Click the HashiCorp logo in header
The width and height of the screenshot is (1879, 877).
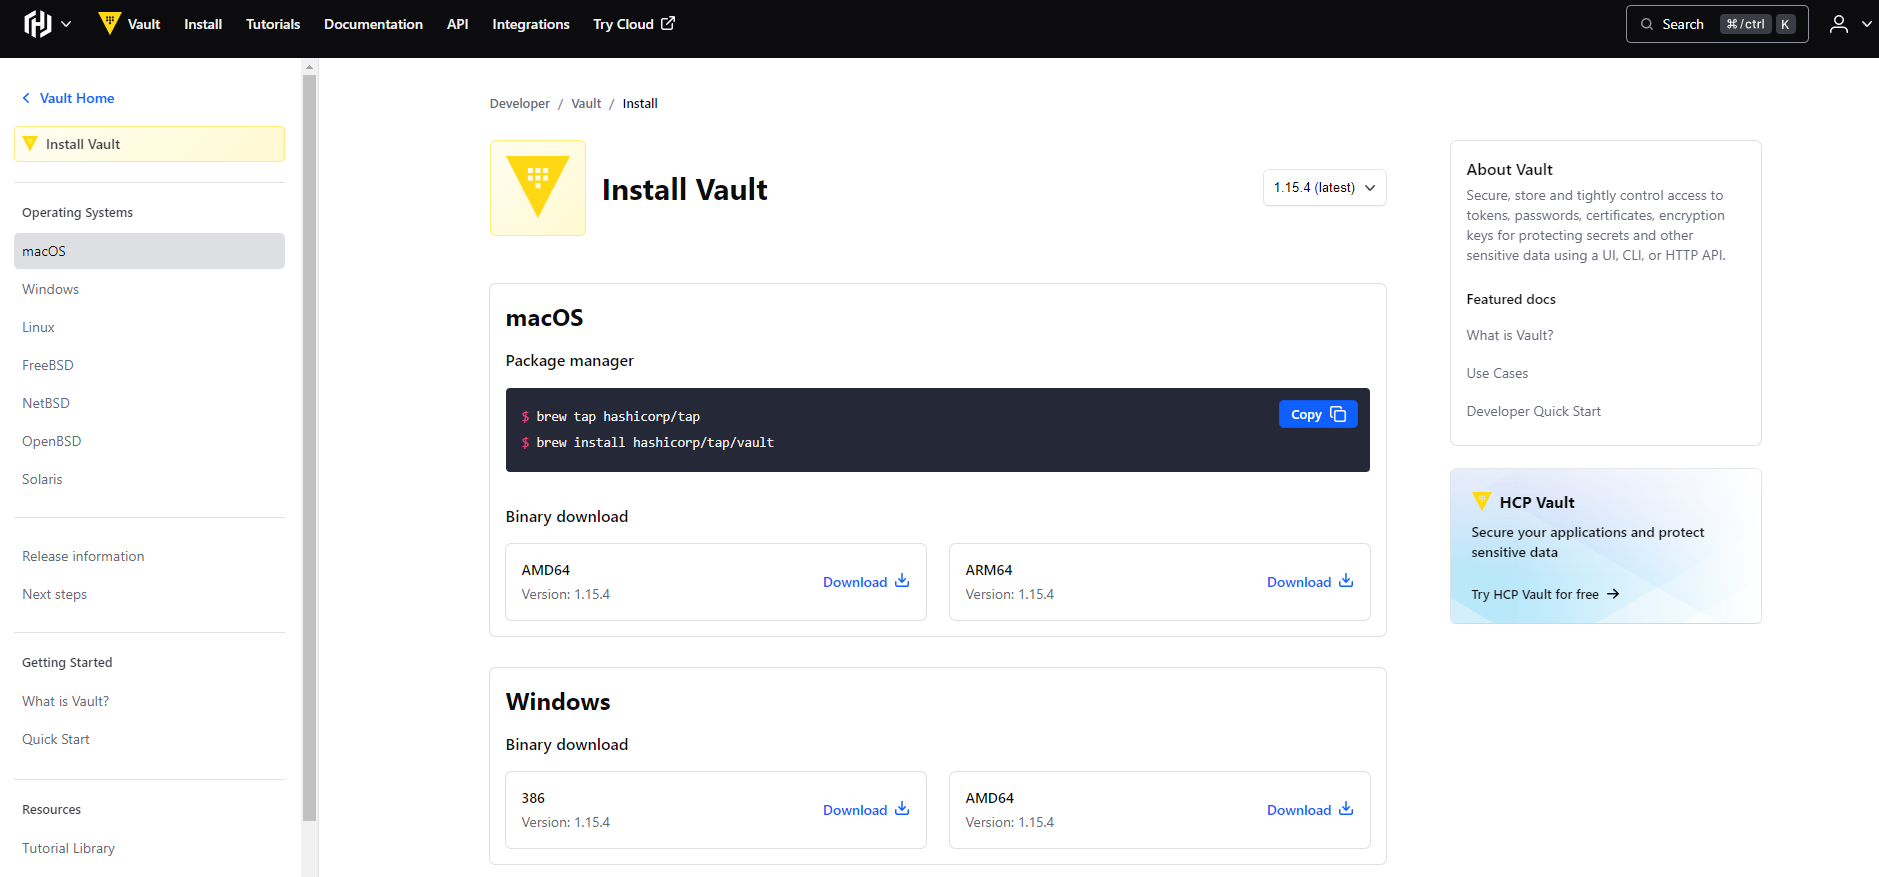point(37,24)
